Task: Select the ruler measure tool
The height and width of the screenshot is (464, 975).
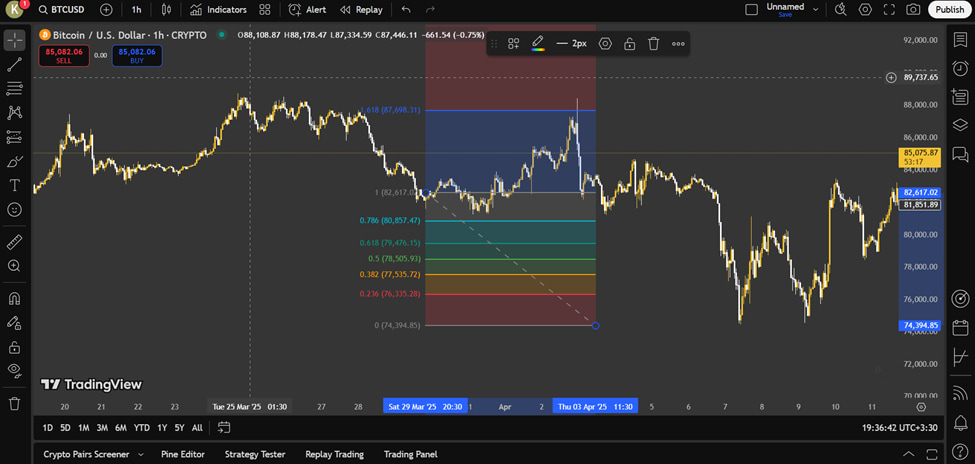Action: click(x=14, y=241)
